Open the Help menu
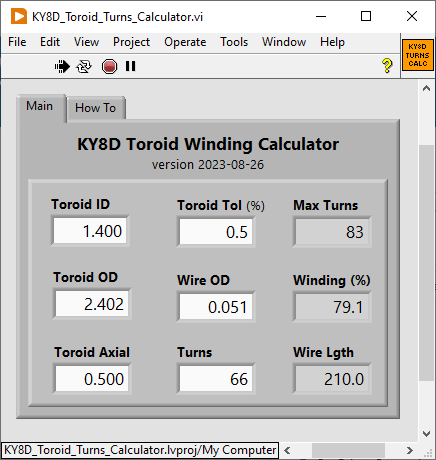The width and height of the screenshot is (436, 460). coord(332,42)
